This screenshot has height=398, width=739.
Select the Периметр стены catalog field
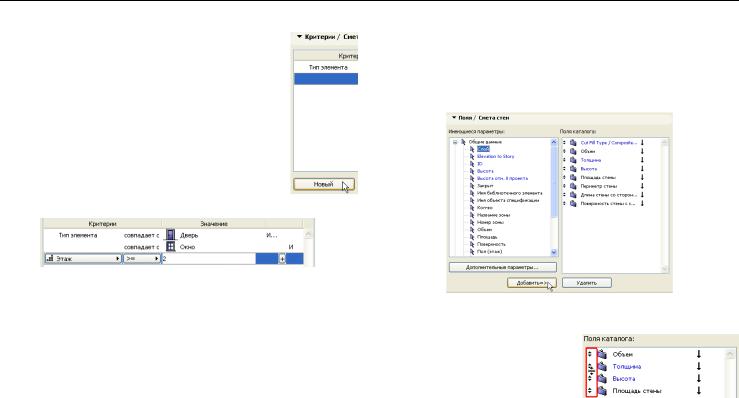pyautogui.click(x=599, y=186)
